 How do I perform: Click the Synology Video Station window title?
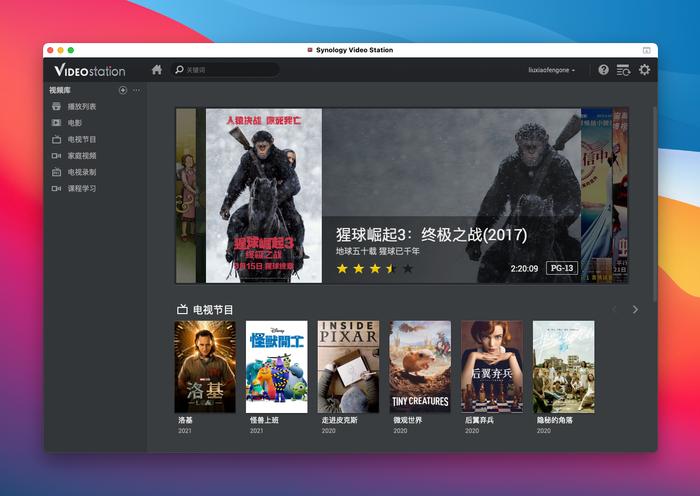[x=354, y=50]
